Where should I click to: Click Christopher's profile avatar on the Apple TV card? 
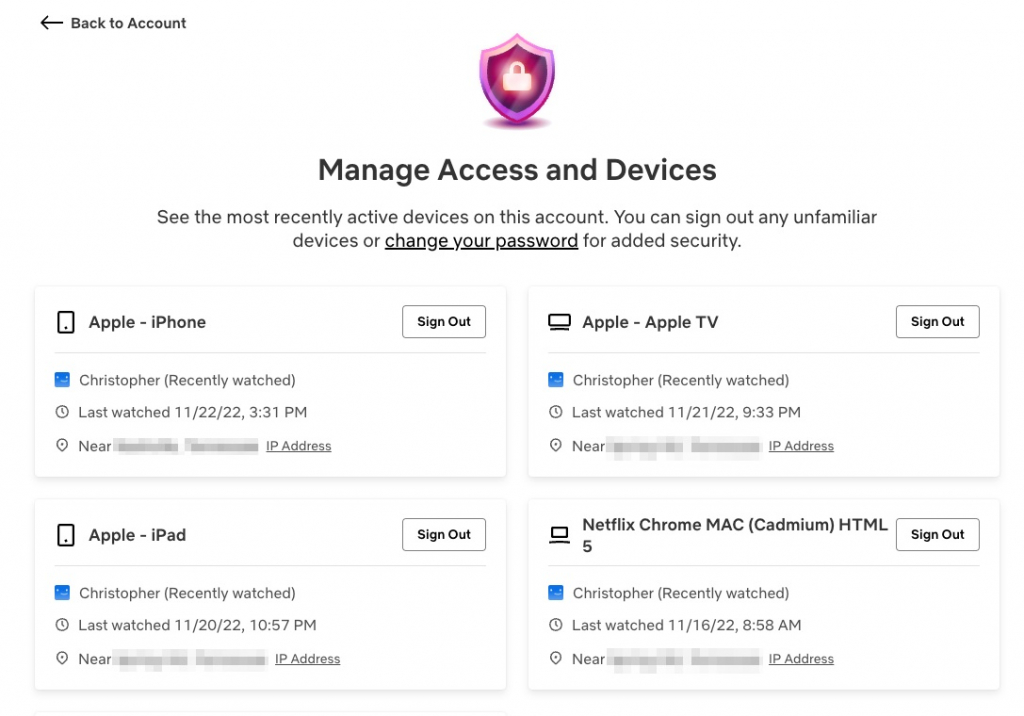pos(556,380)
